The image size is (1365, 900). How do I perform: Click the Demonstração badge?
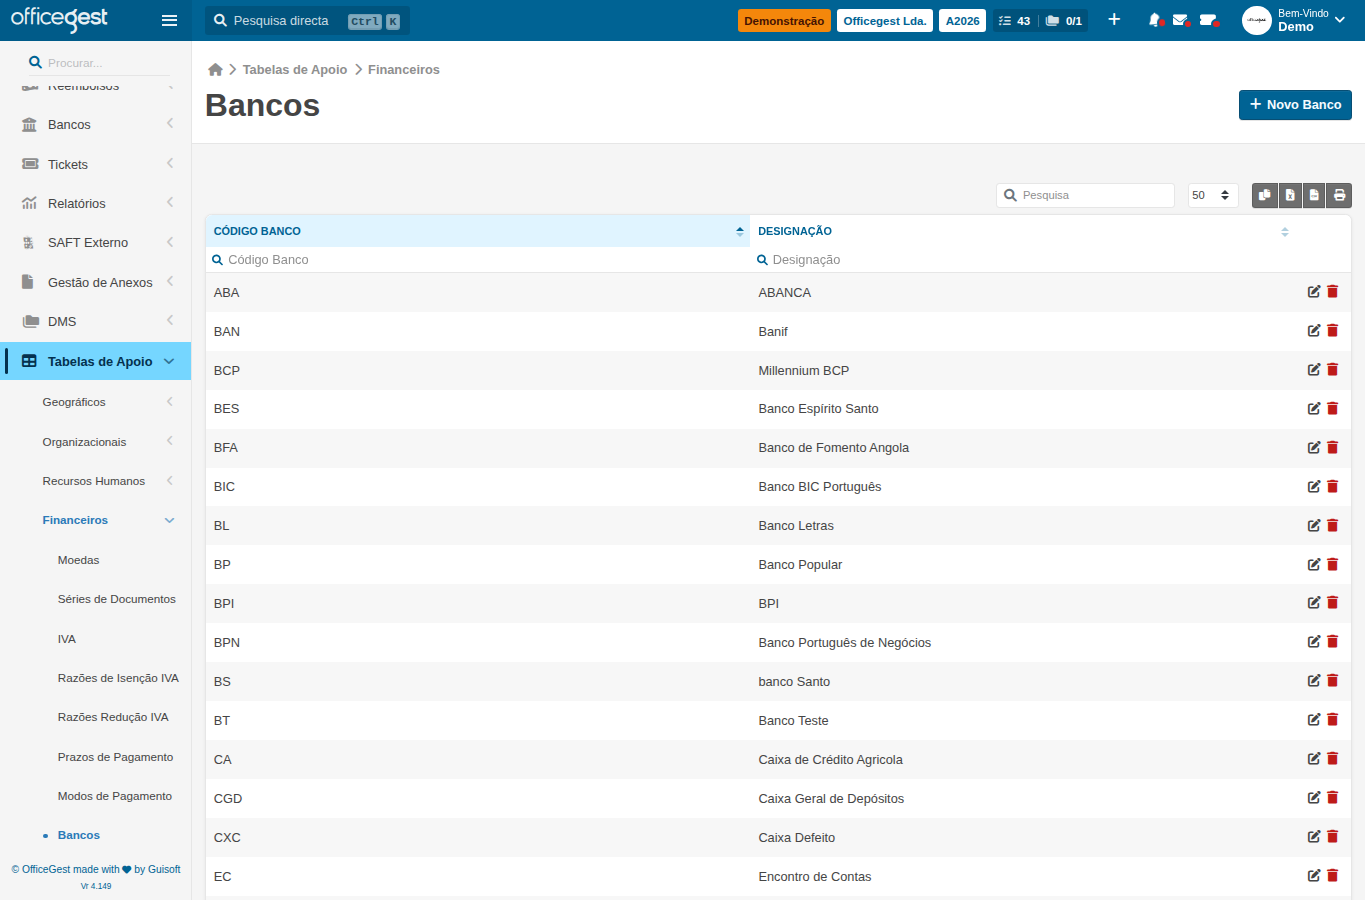[784, 21]
